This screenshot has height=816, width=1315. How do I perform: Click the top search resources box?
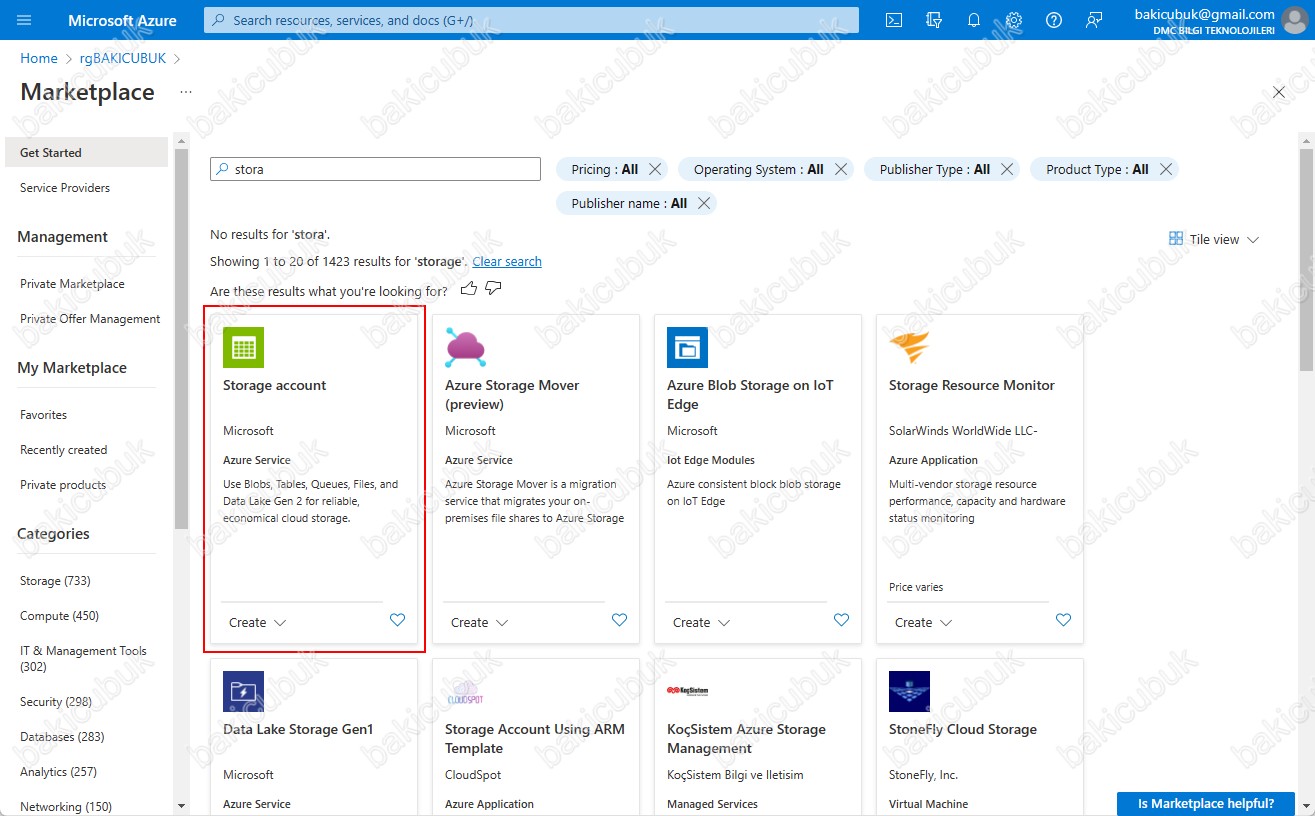click(531, 20)
